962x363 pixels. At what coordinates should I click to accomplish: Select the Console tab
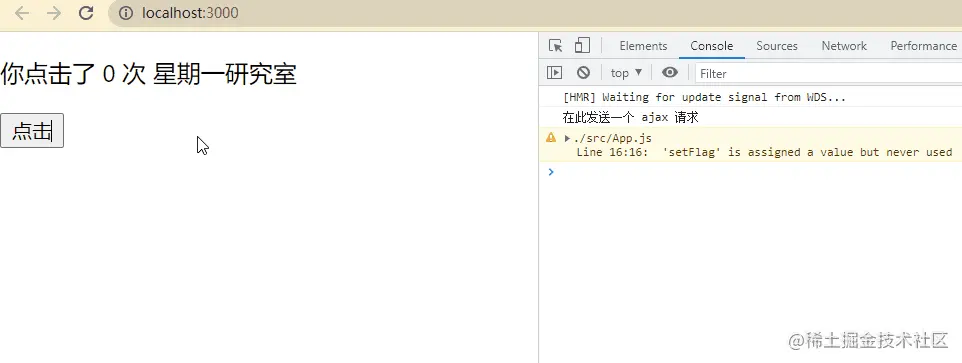(x=712, y=46)
